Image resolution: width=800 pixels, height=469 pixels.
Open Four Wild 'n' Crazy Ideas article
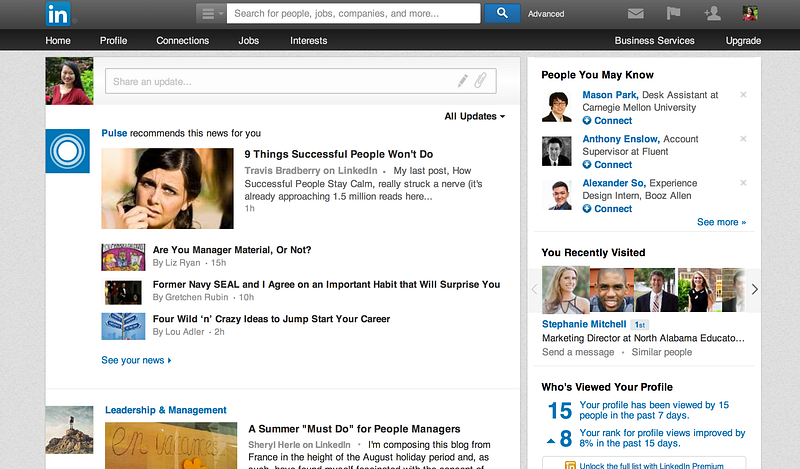point(271,319)
